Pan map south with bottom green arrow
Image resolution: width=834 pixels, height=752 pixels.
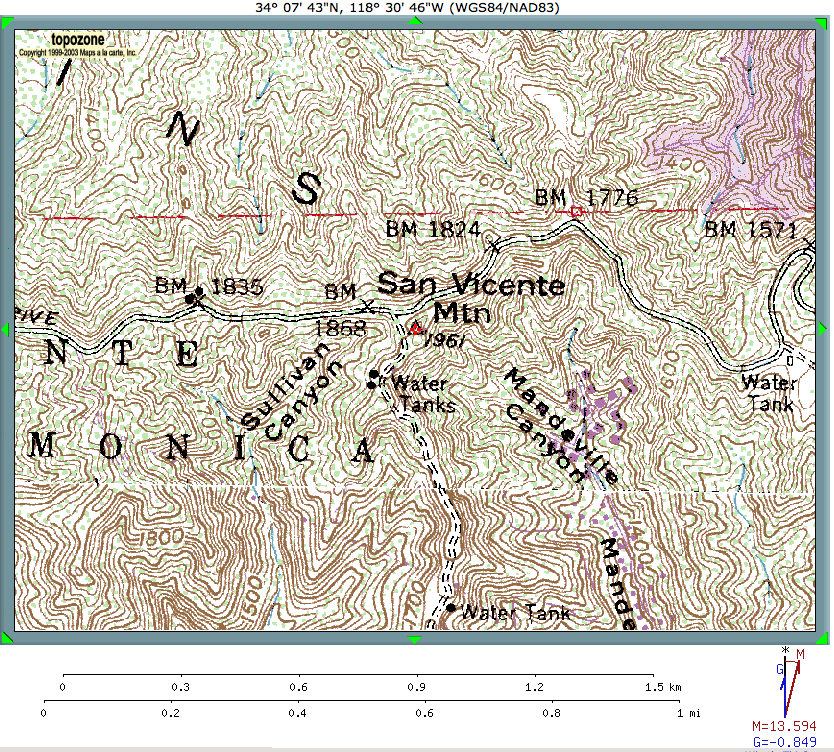pos(416,638)
